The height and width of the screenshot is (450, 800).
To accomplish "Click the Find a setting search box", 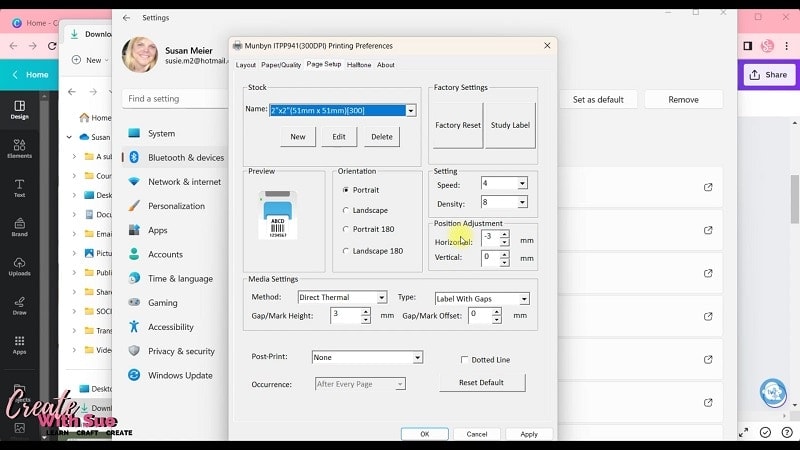I will coord(175,98).
